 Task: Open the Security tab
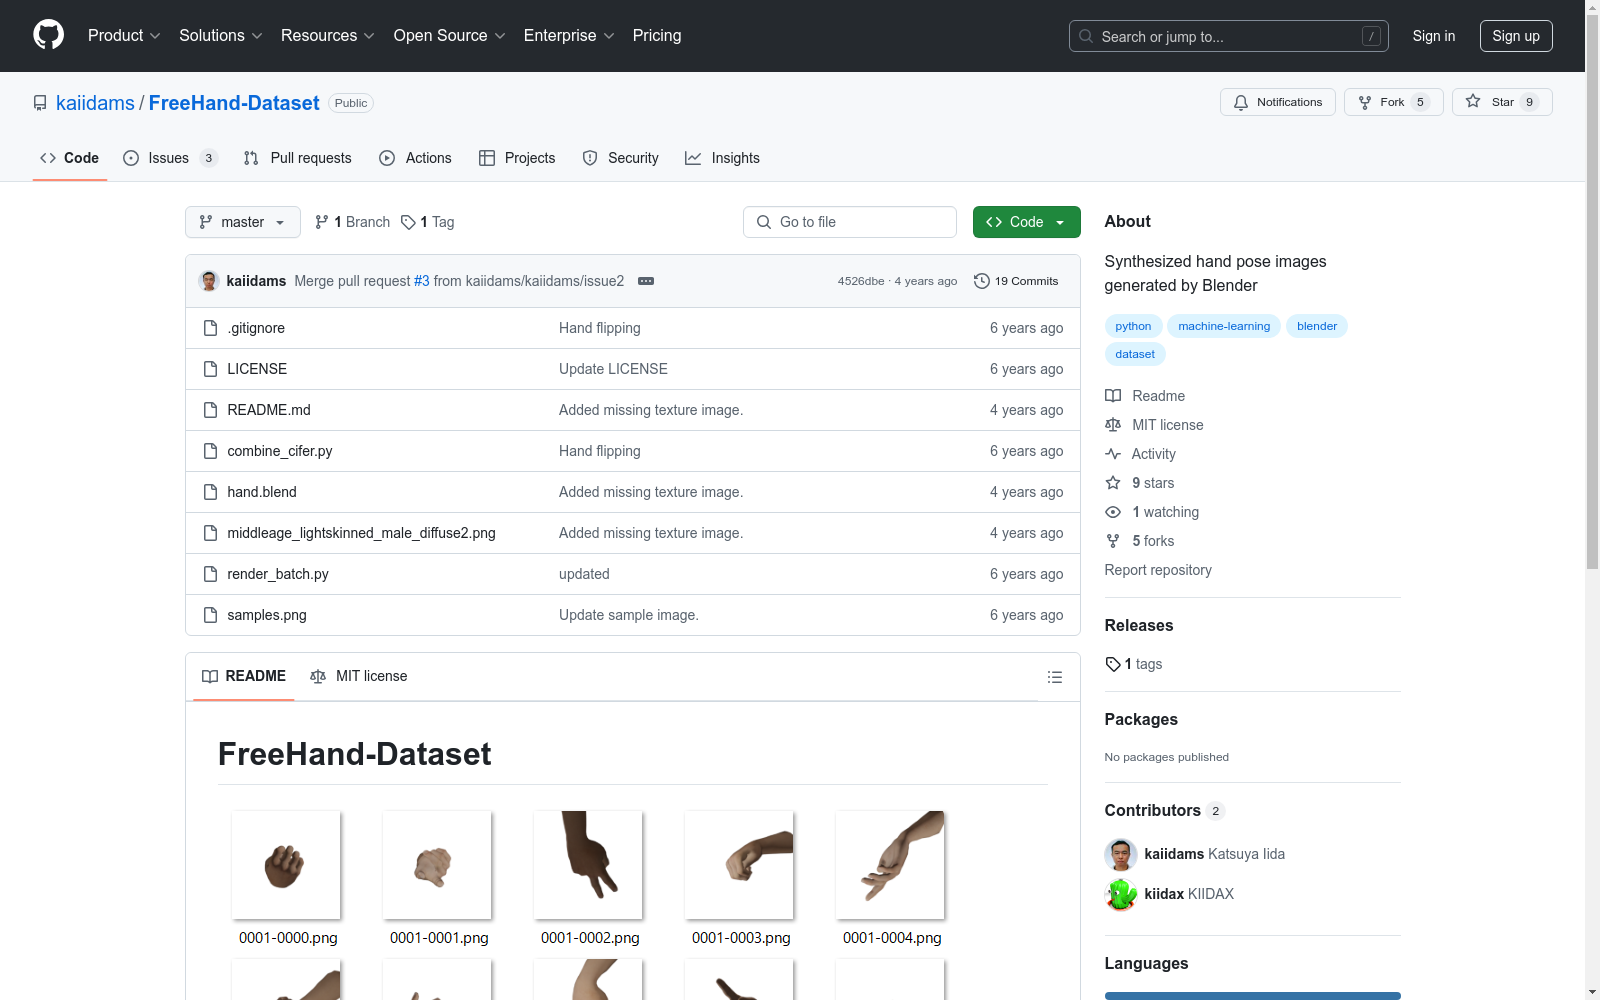coord(621,158)
